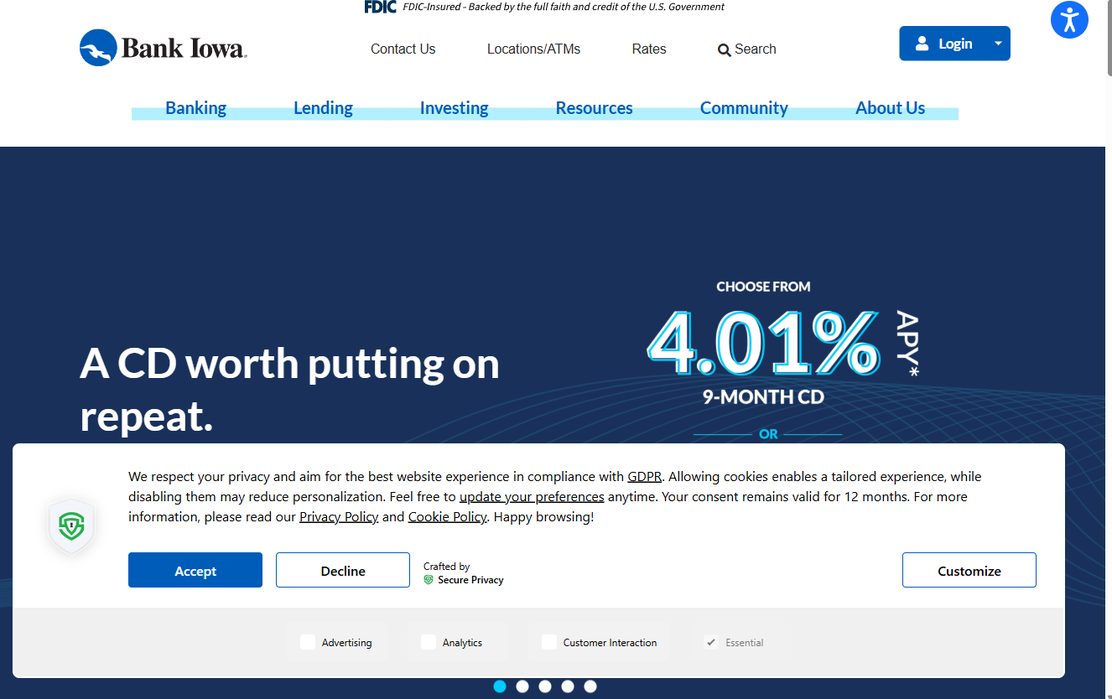Open the Rates link

point(649,49)
